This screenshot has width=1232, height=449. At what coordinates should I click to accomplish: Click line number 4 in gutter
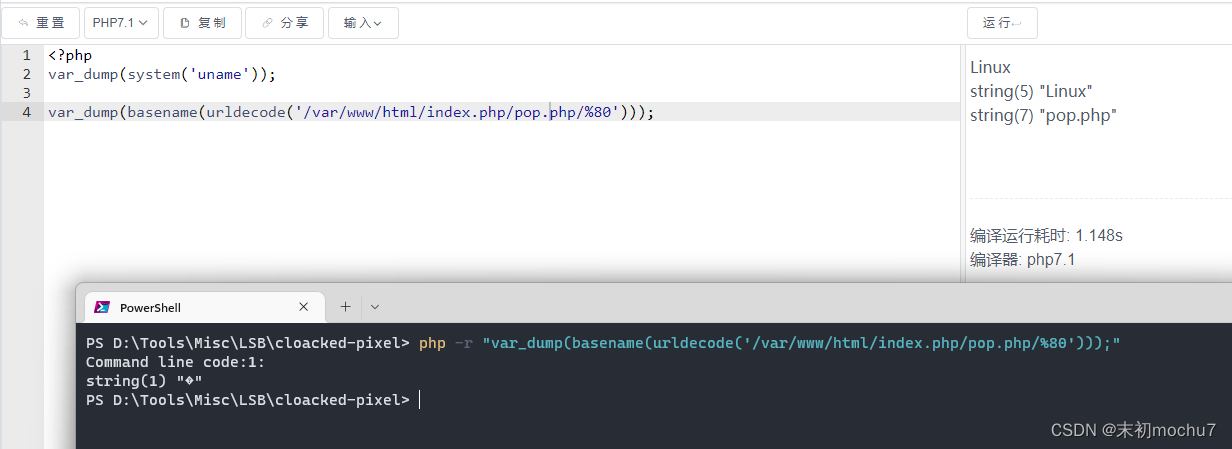pyautogui.click(x=27, y=112)
